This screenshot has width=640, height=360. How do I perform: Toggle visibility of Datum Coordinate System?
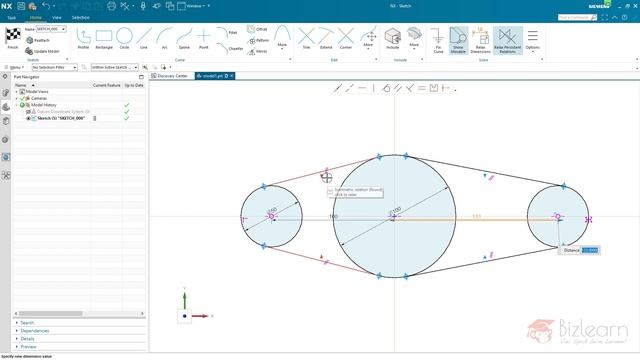[x=28, y=111]
